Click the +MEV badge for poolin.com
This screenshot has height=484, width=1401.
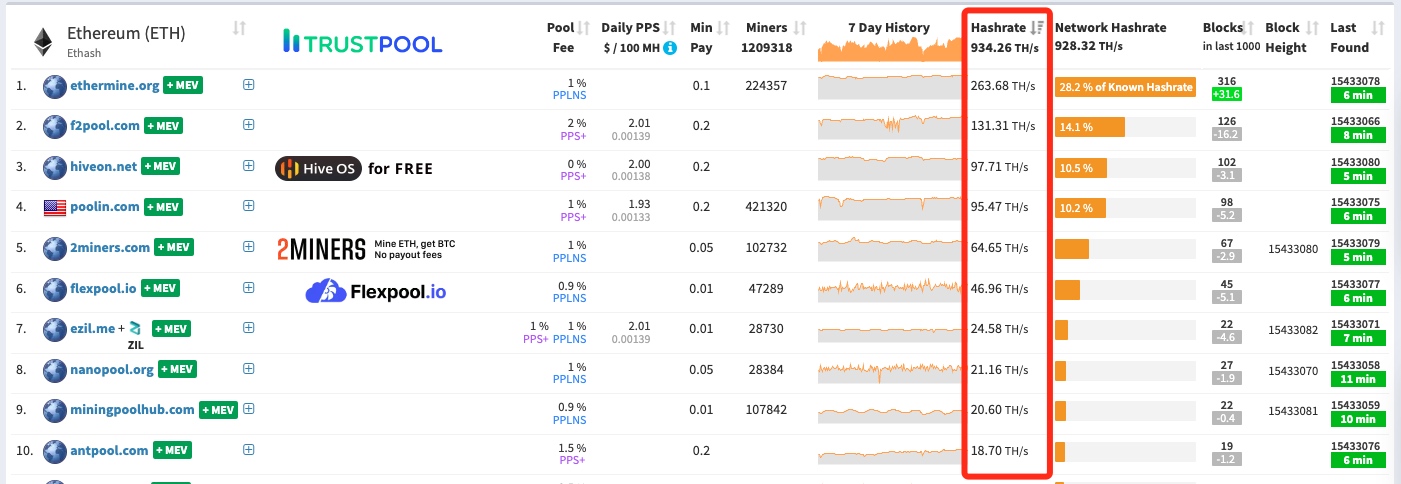[x=163, y=207]
